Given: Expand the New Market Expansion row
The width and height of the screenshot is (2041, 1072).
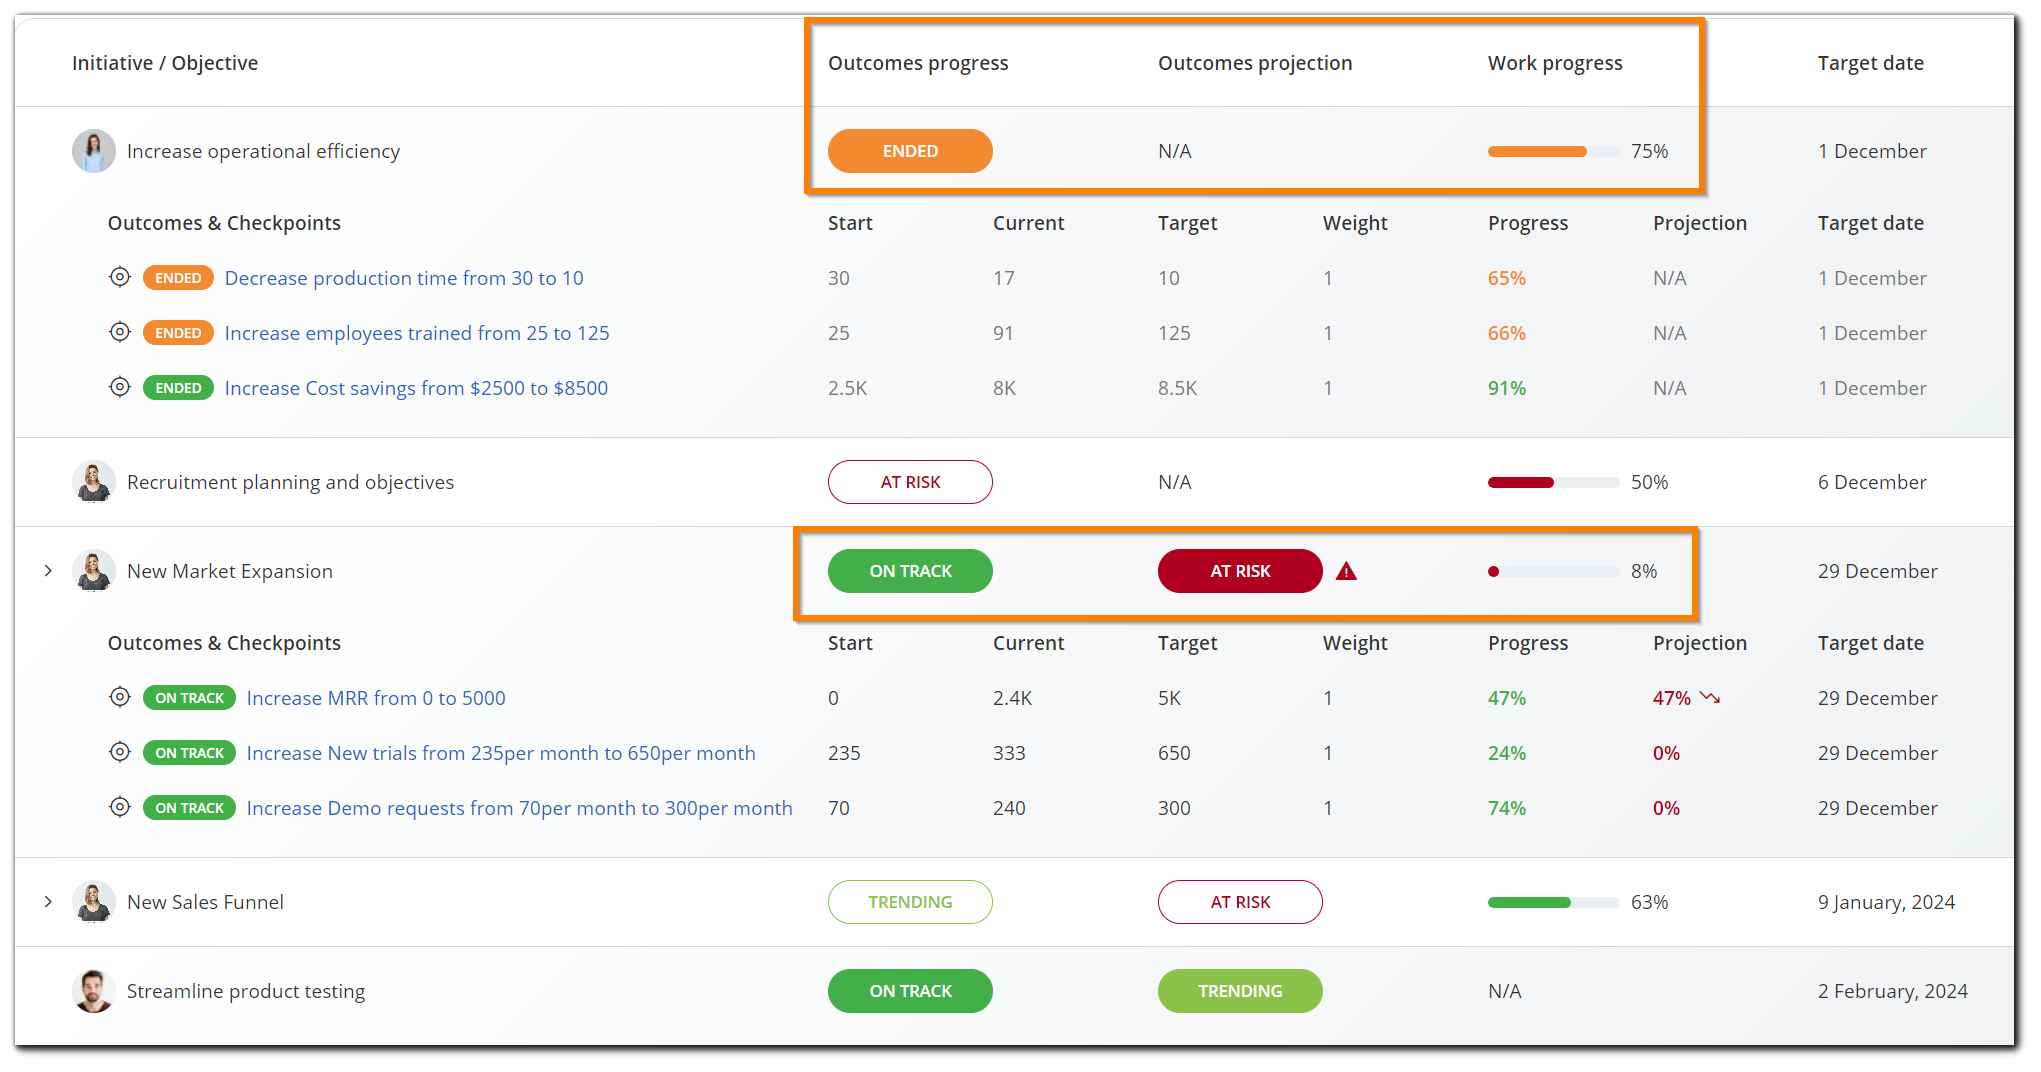Looking at the screenshot, I should coord(47,570).
